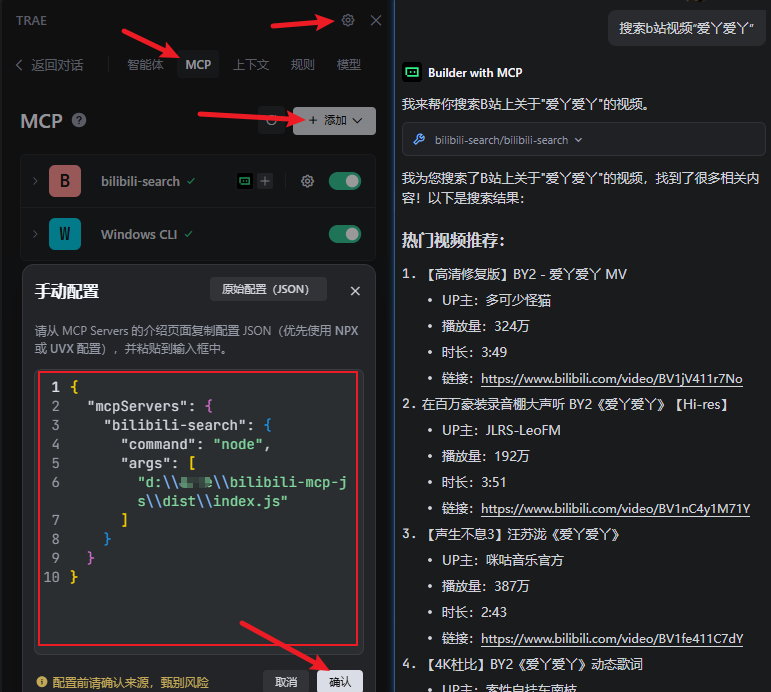Expand the bilibili-search/bilibili-search tool call
Viewport: 771px width, 692px height.
click(x=583, y=140)
